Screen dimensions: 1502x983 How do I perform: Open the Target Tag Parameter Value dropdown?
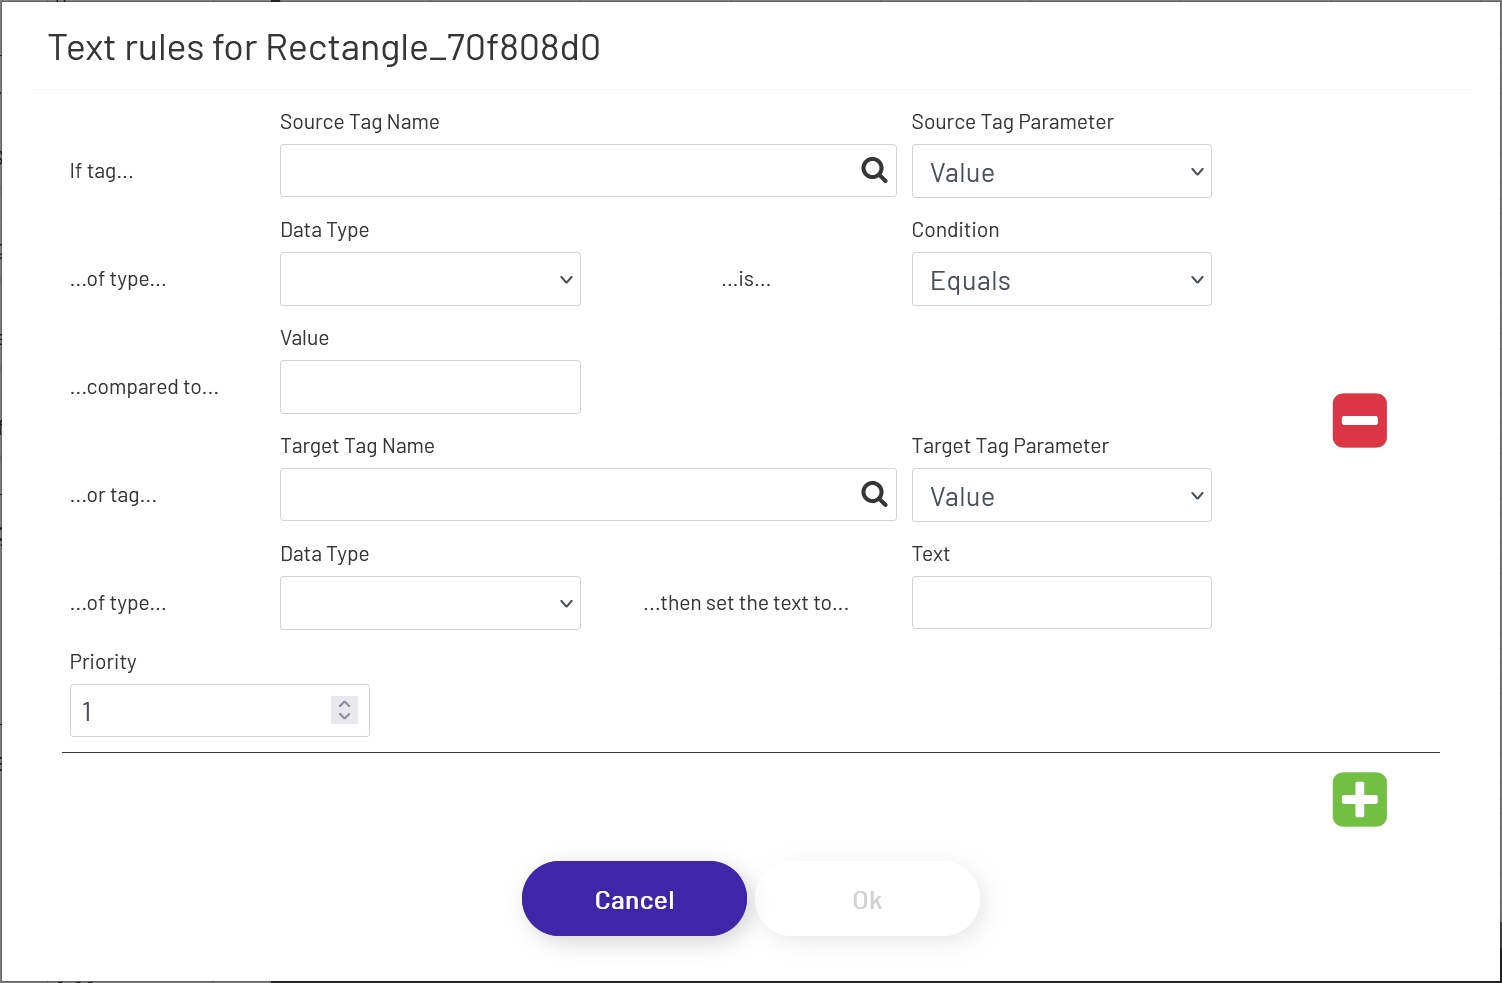[x=1060, y=494]
